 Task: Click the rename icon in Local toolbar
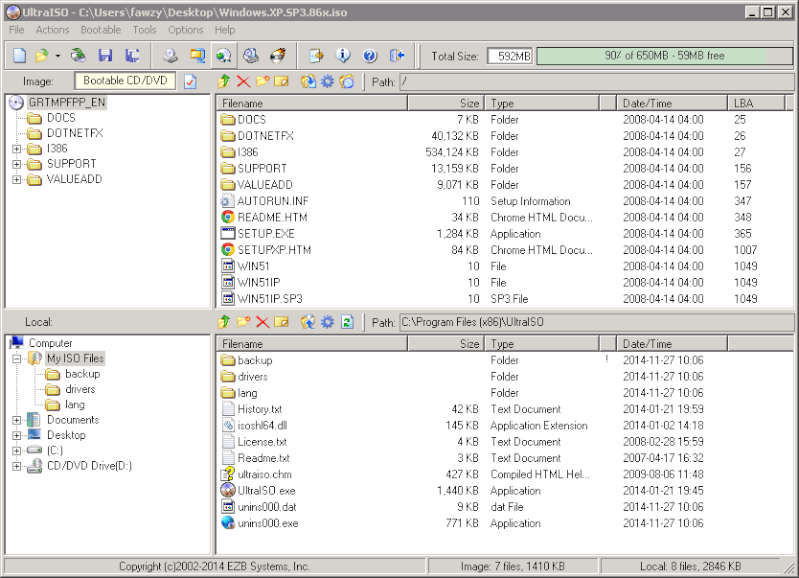pyautogui.click(x=281, y=322)
